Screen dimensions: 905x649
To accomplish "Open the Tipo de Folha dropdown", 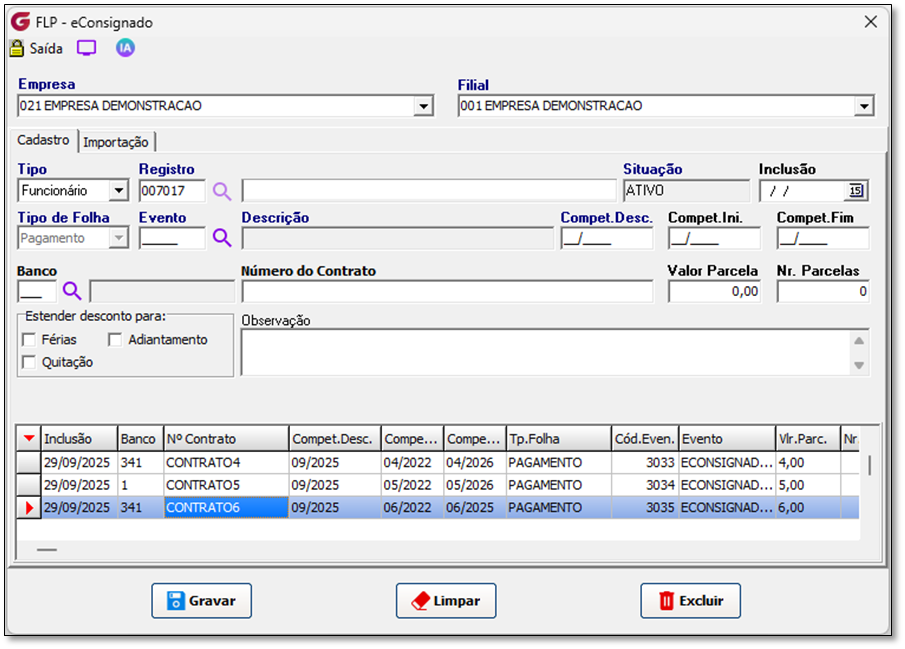I will pyautogui.click(x=119, y=238).
